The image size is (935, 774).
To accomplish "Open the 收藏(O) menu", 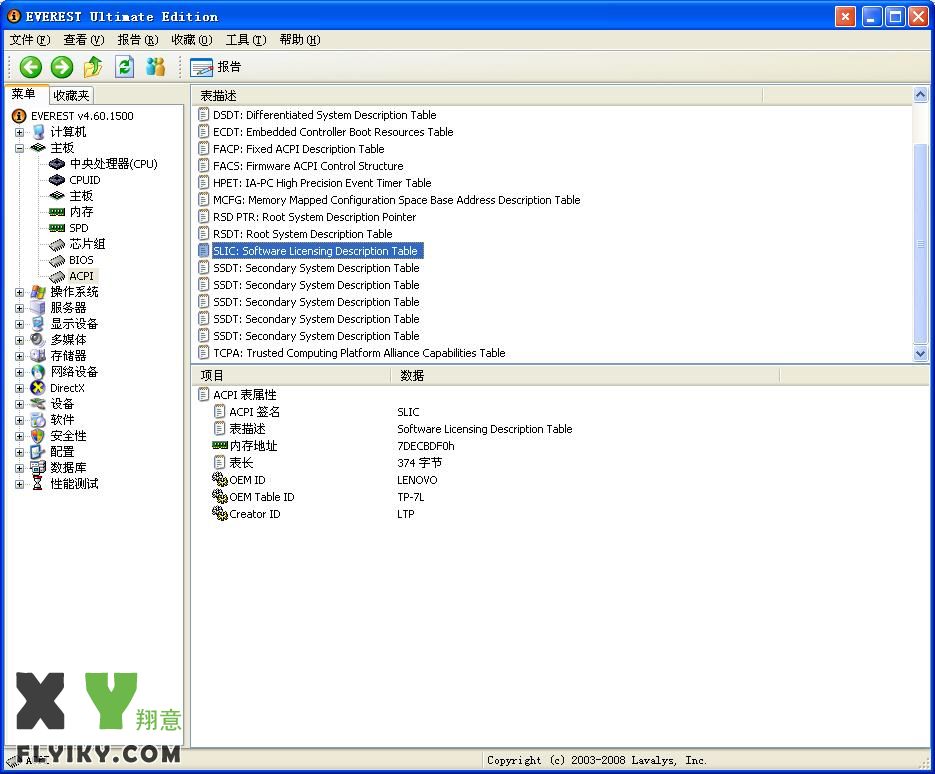I will [191, 40].
